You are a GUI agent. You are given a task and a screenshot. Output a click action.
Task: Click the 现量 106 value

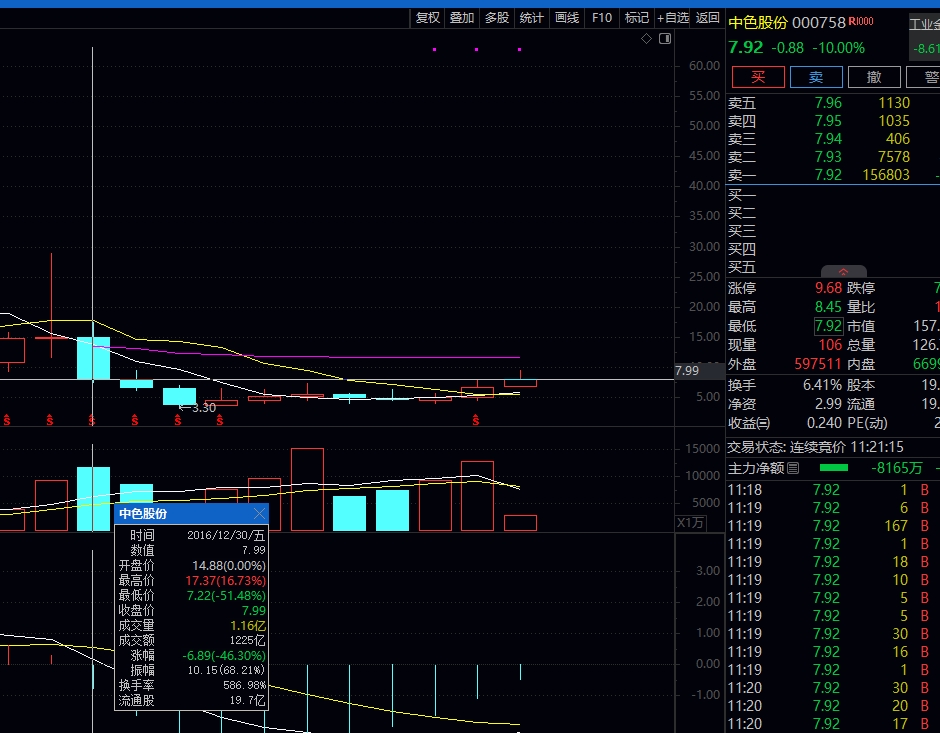tap(830, 345)
